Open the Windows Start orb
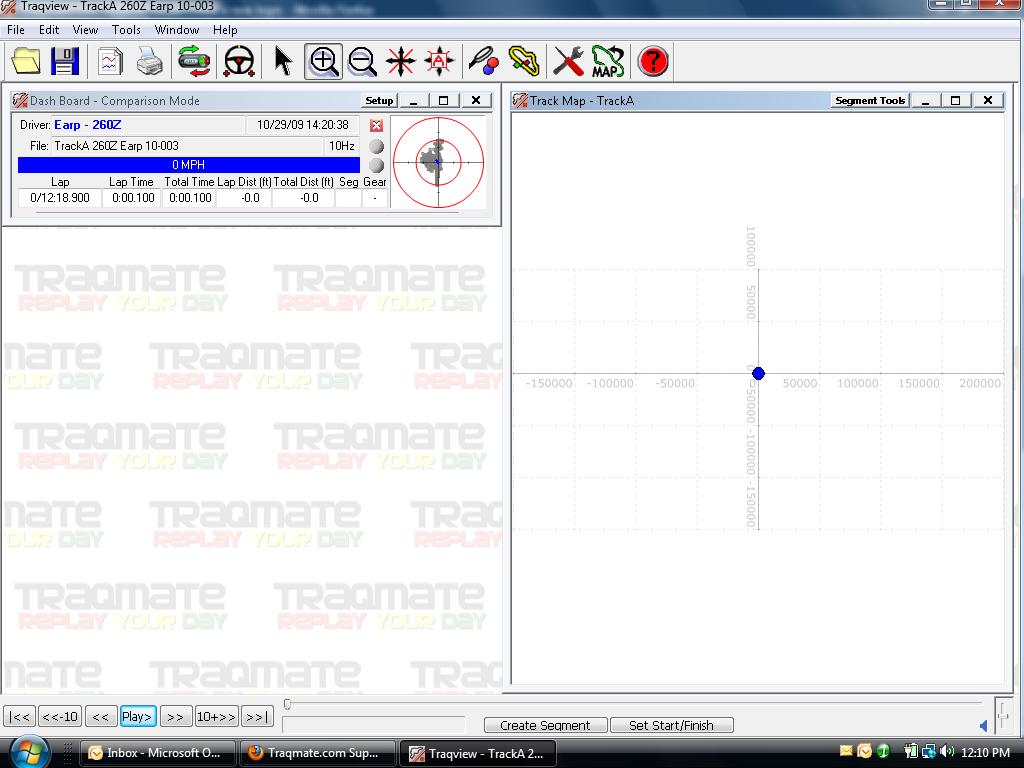1024x768 pixels. (27, 751)
